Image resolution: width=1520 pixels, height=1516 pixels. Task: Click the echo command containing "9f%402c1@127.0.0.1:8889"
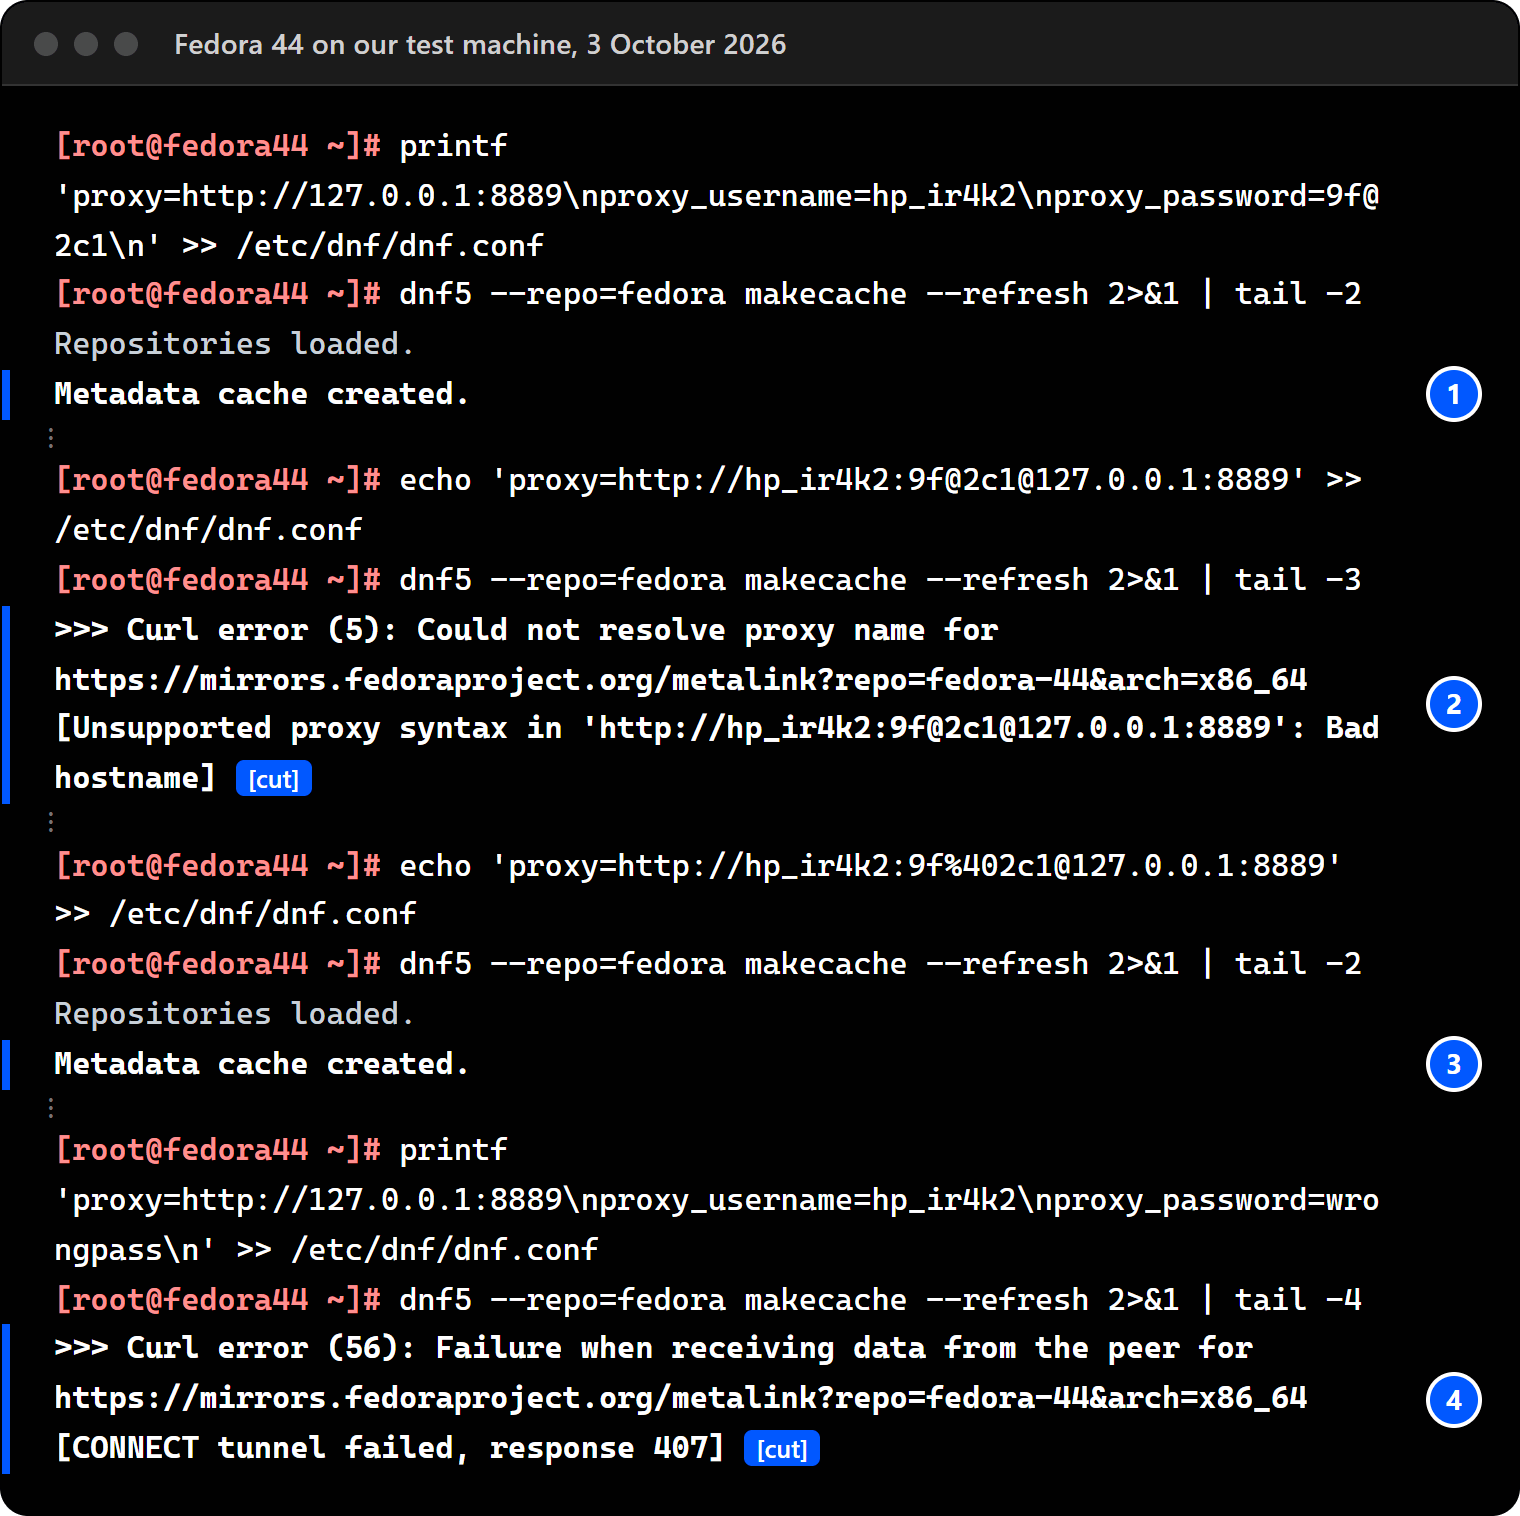tap(699, 866)
